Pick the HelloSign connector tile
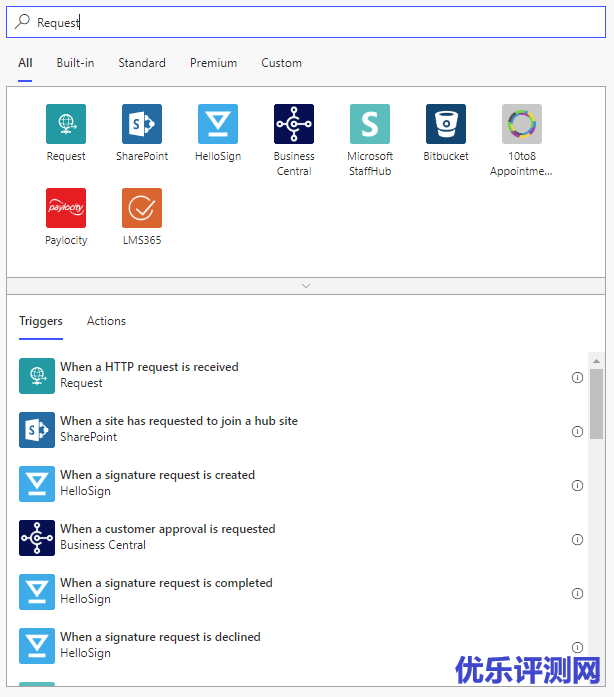This screenshot has width=614, height=697. point(218,124)
